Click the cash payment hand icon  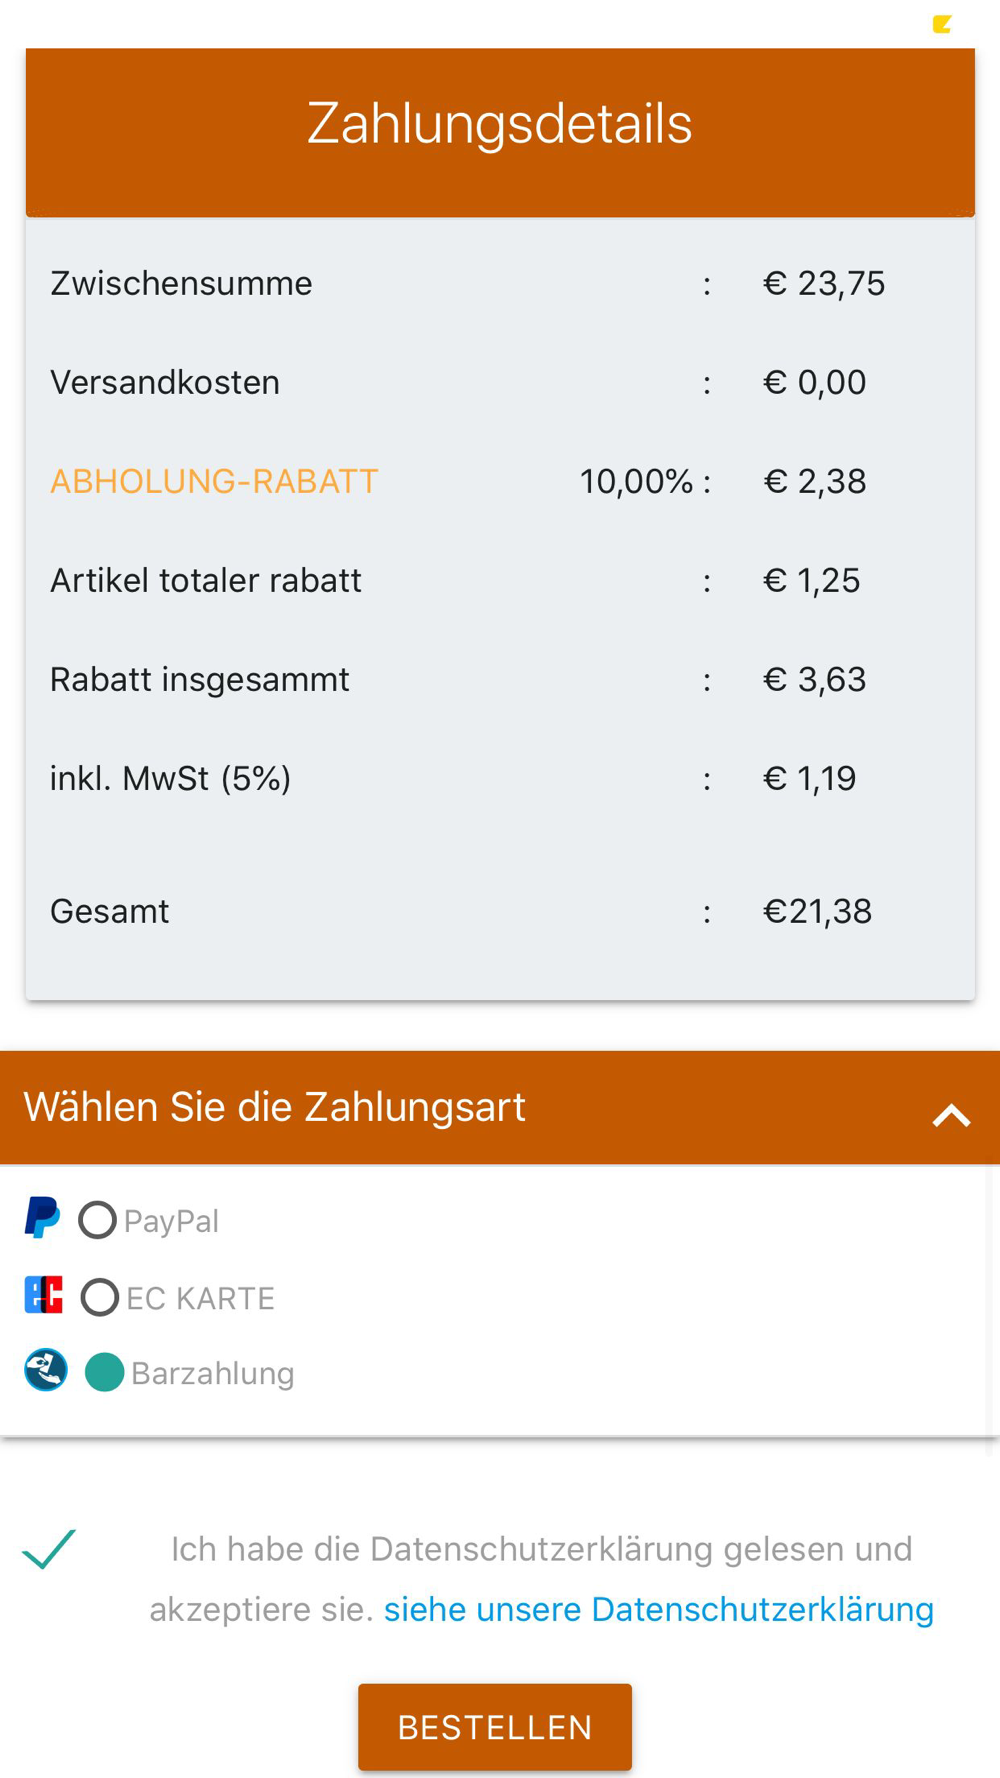(46, 1370)
